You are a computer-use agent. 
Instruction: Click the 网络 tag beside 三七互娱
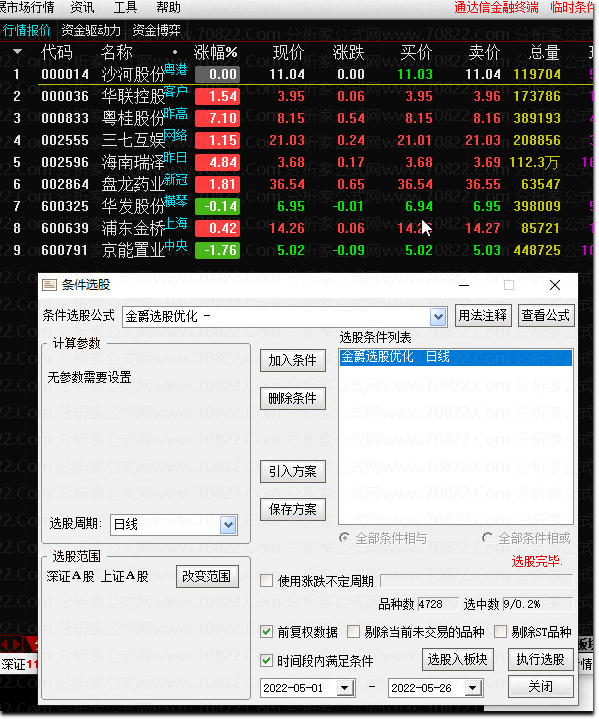click(x=176, y=135)
